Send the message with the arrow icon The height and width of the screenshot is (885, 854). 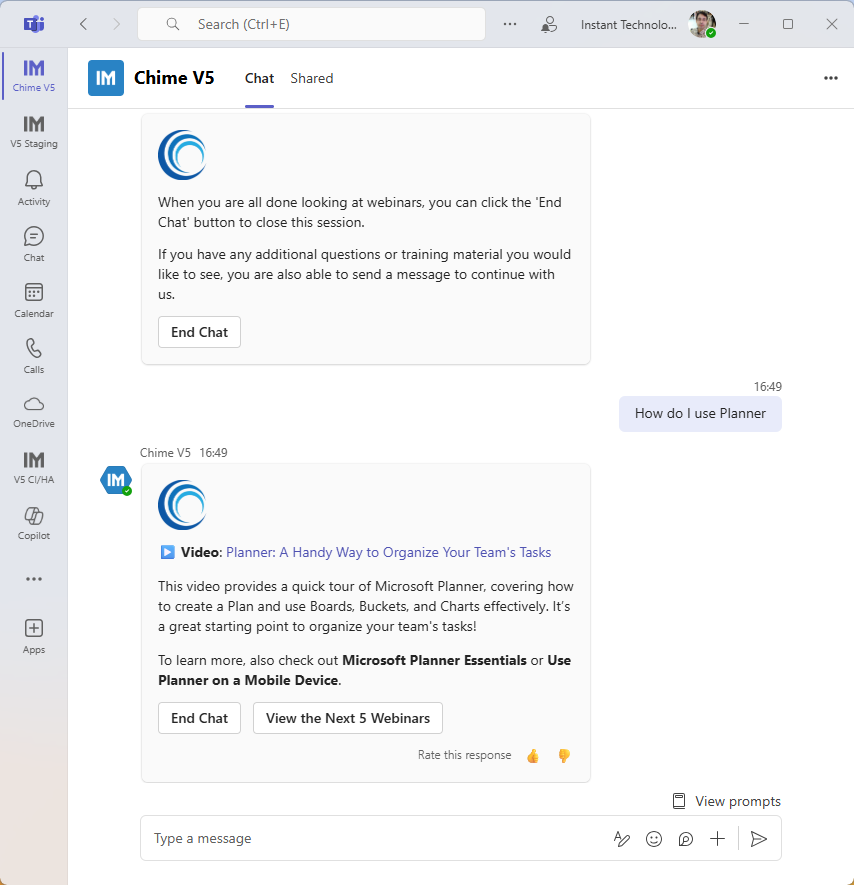click(x=759, y=839)
